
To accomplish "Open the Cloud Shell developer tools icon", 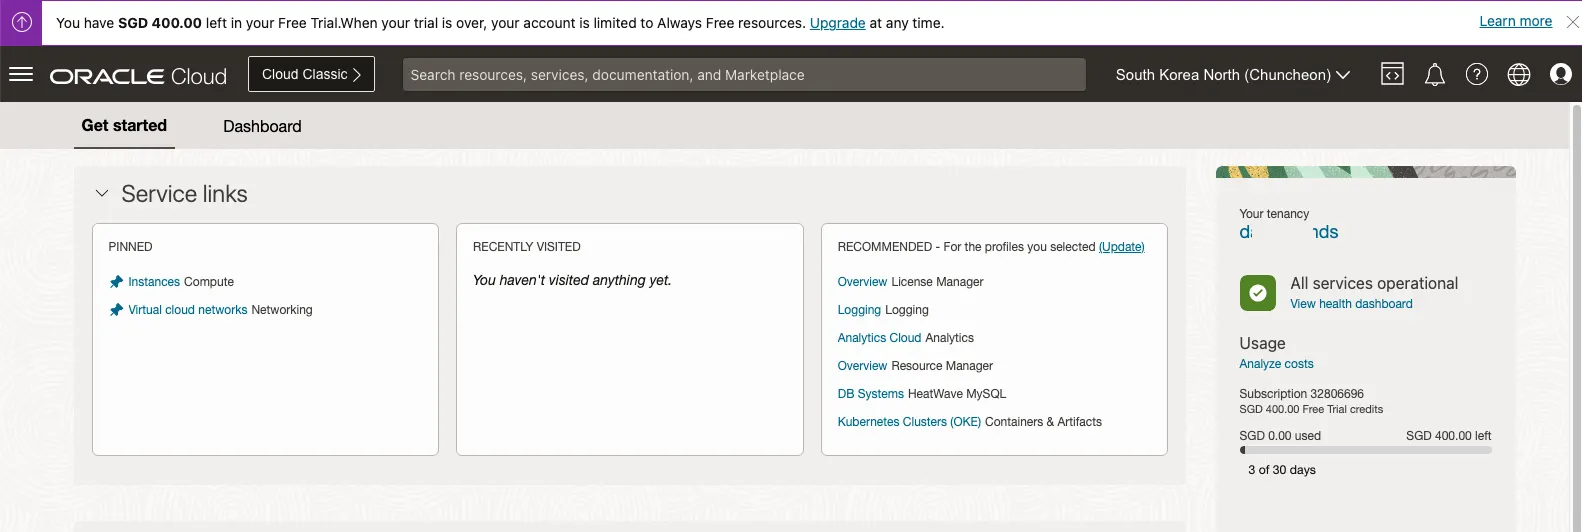I will (1392, 74).
